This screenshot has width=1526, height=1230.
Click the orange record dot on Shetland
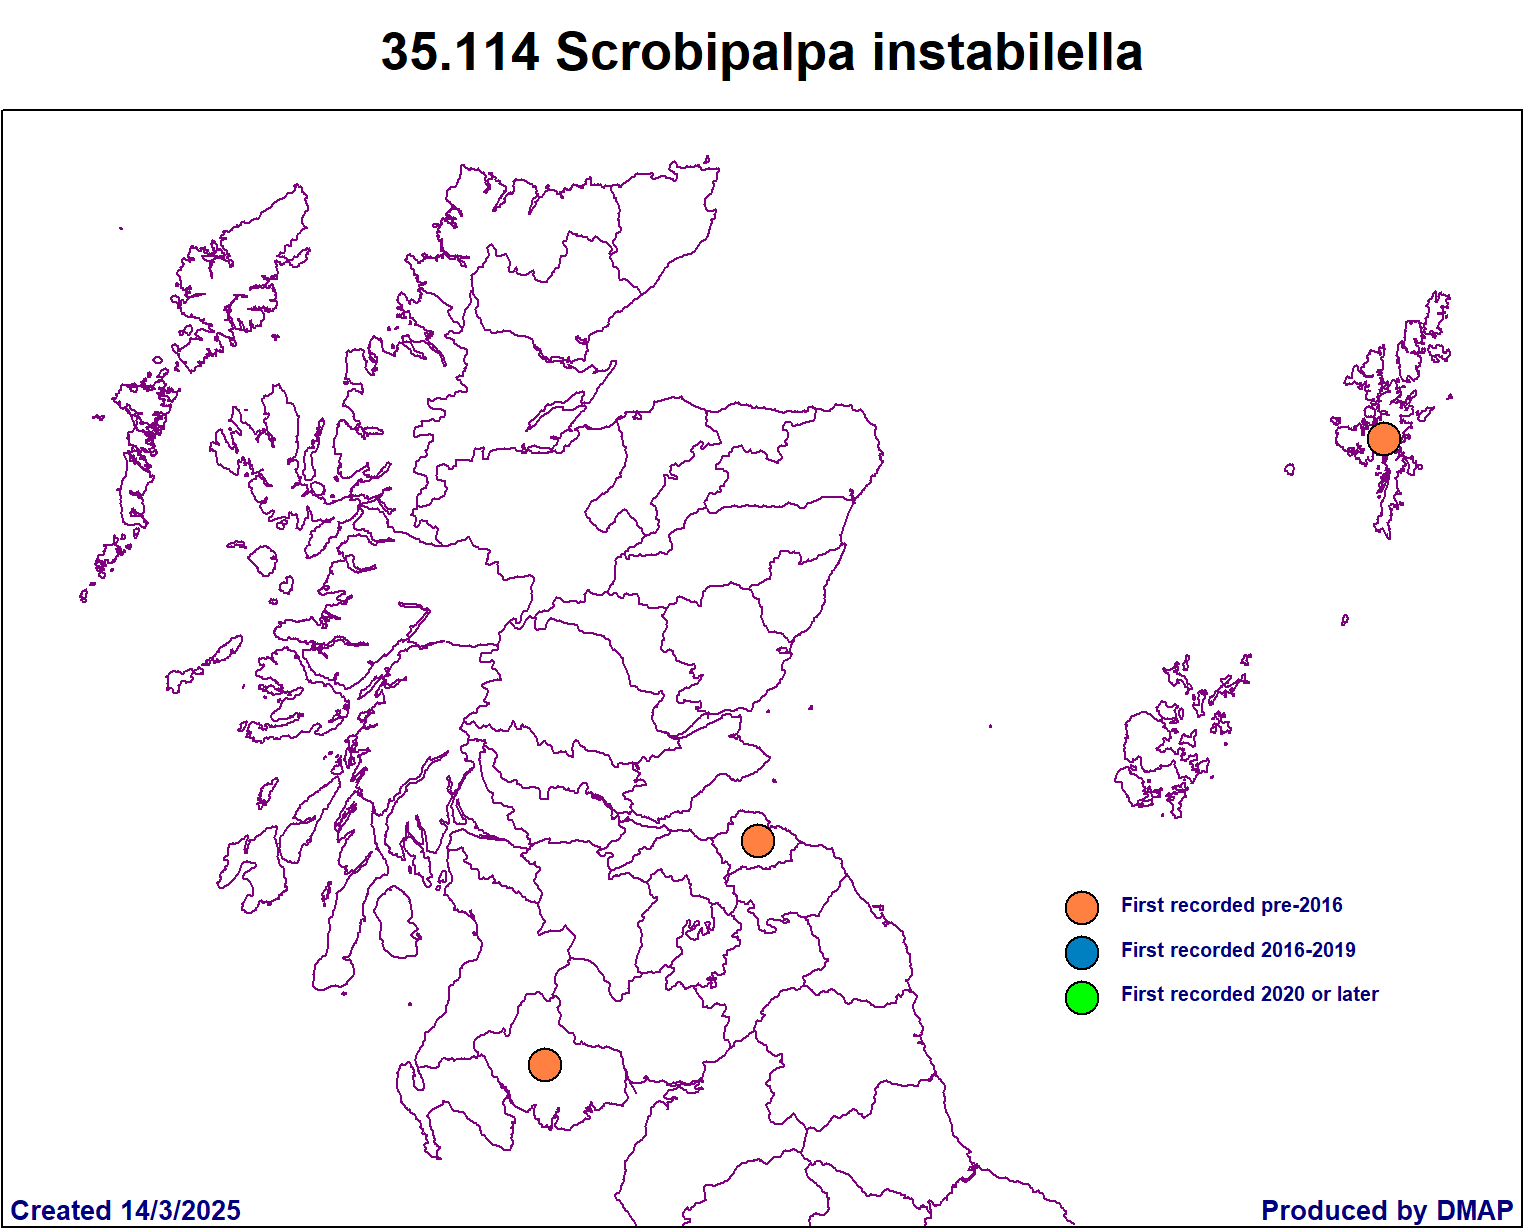coord(1383,438)
